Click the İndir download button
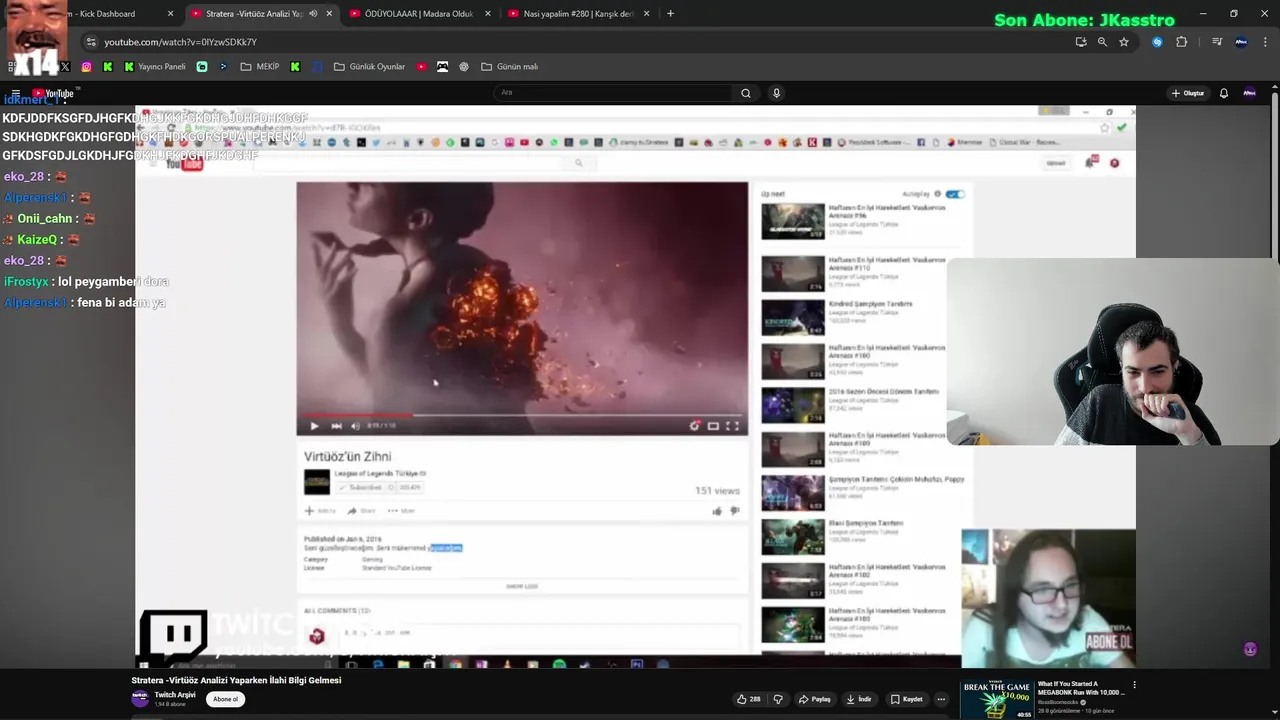 click(859, 699)
